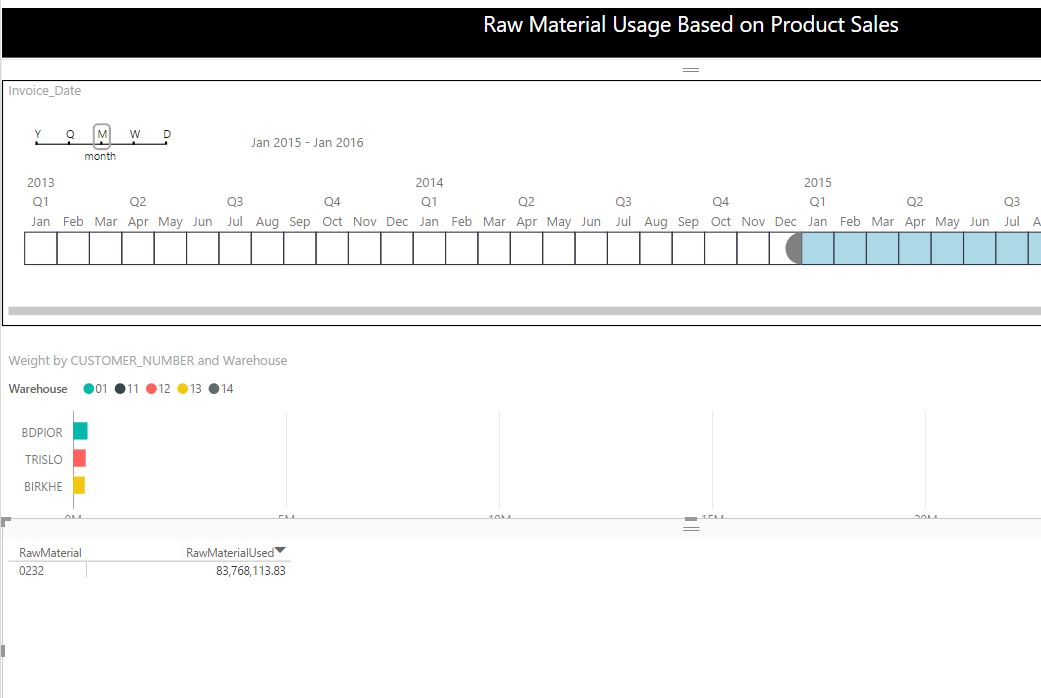Click the horizontal scrollbar of the timeline slicer
The width and height of the screenshot is (1041, 698).
point(524,311)
